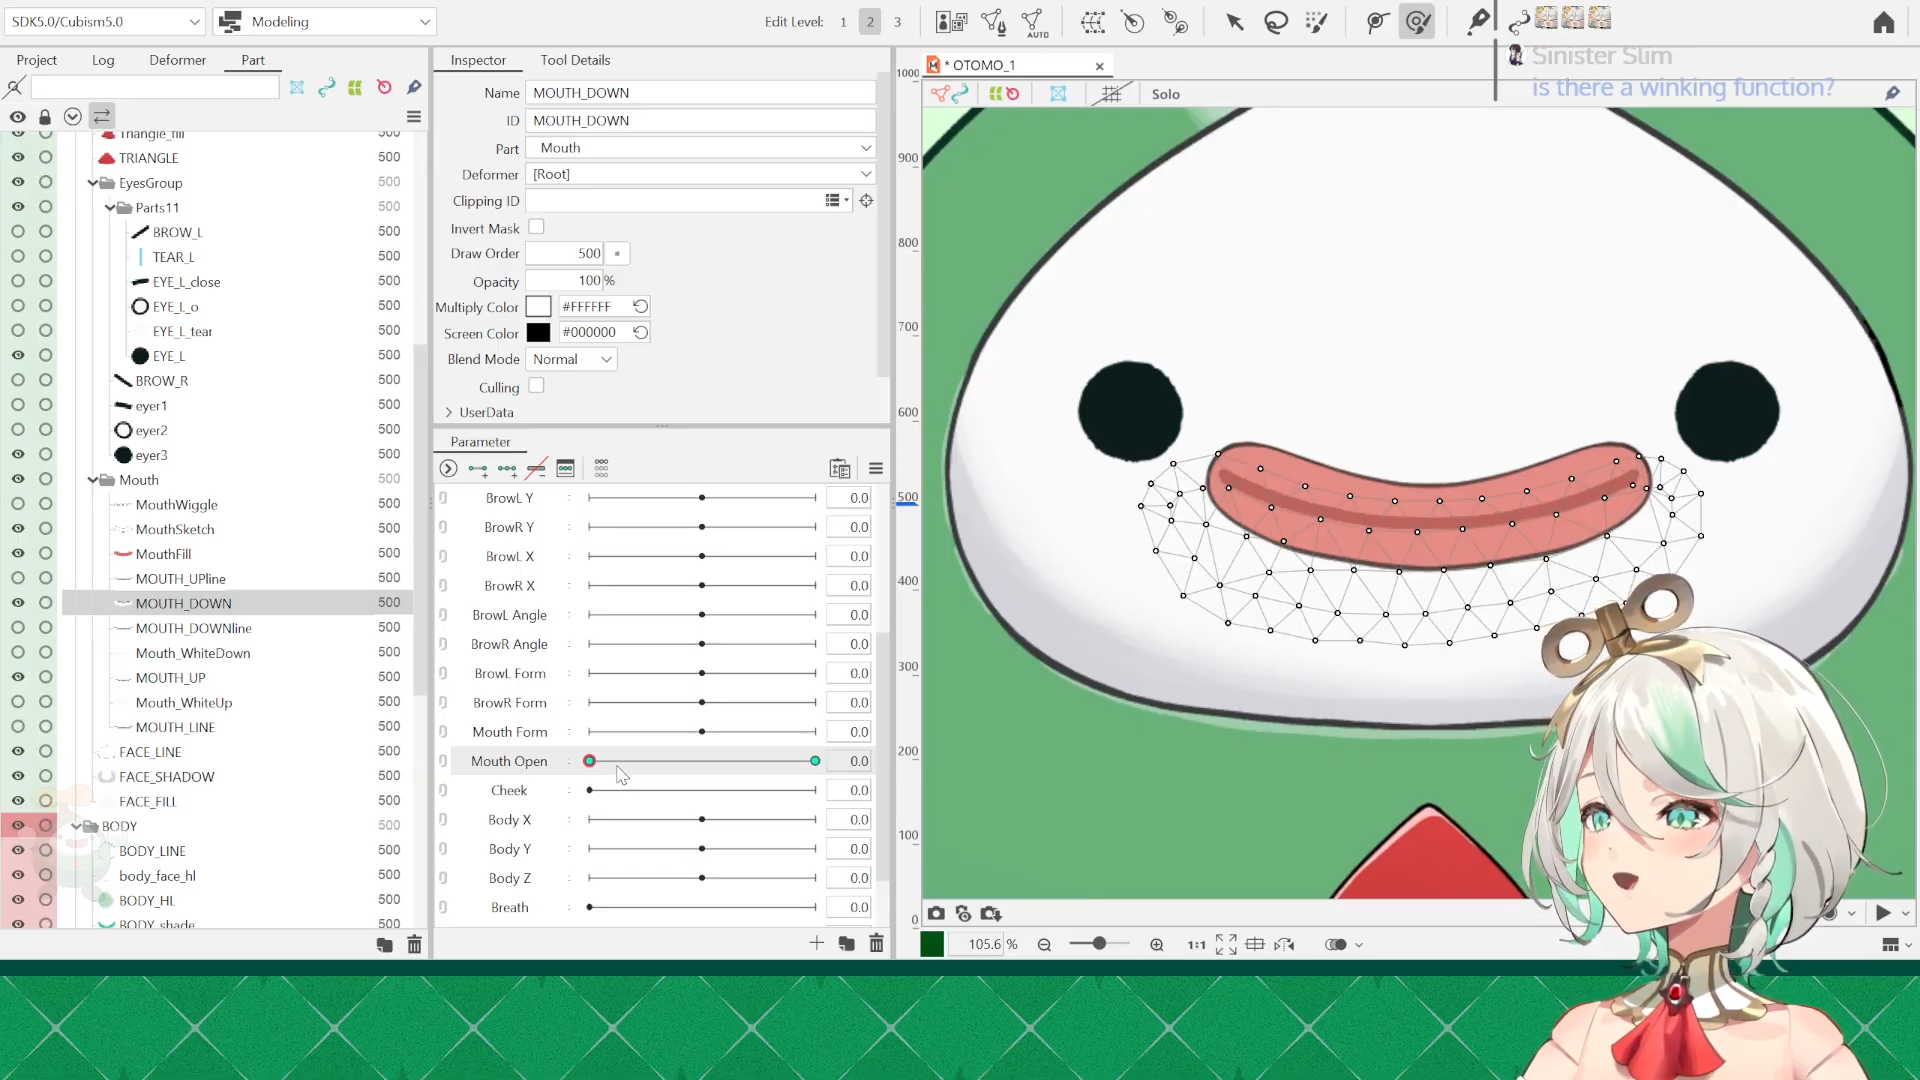This screenshot has height=1080, width=1920.
Task: Collapse the EyesGroup folder
Action: [x=93, y=183]
